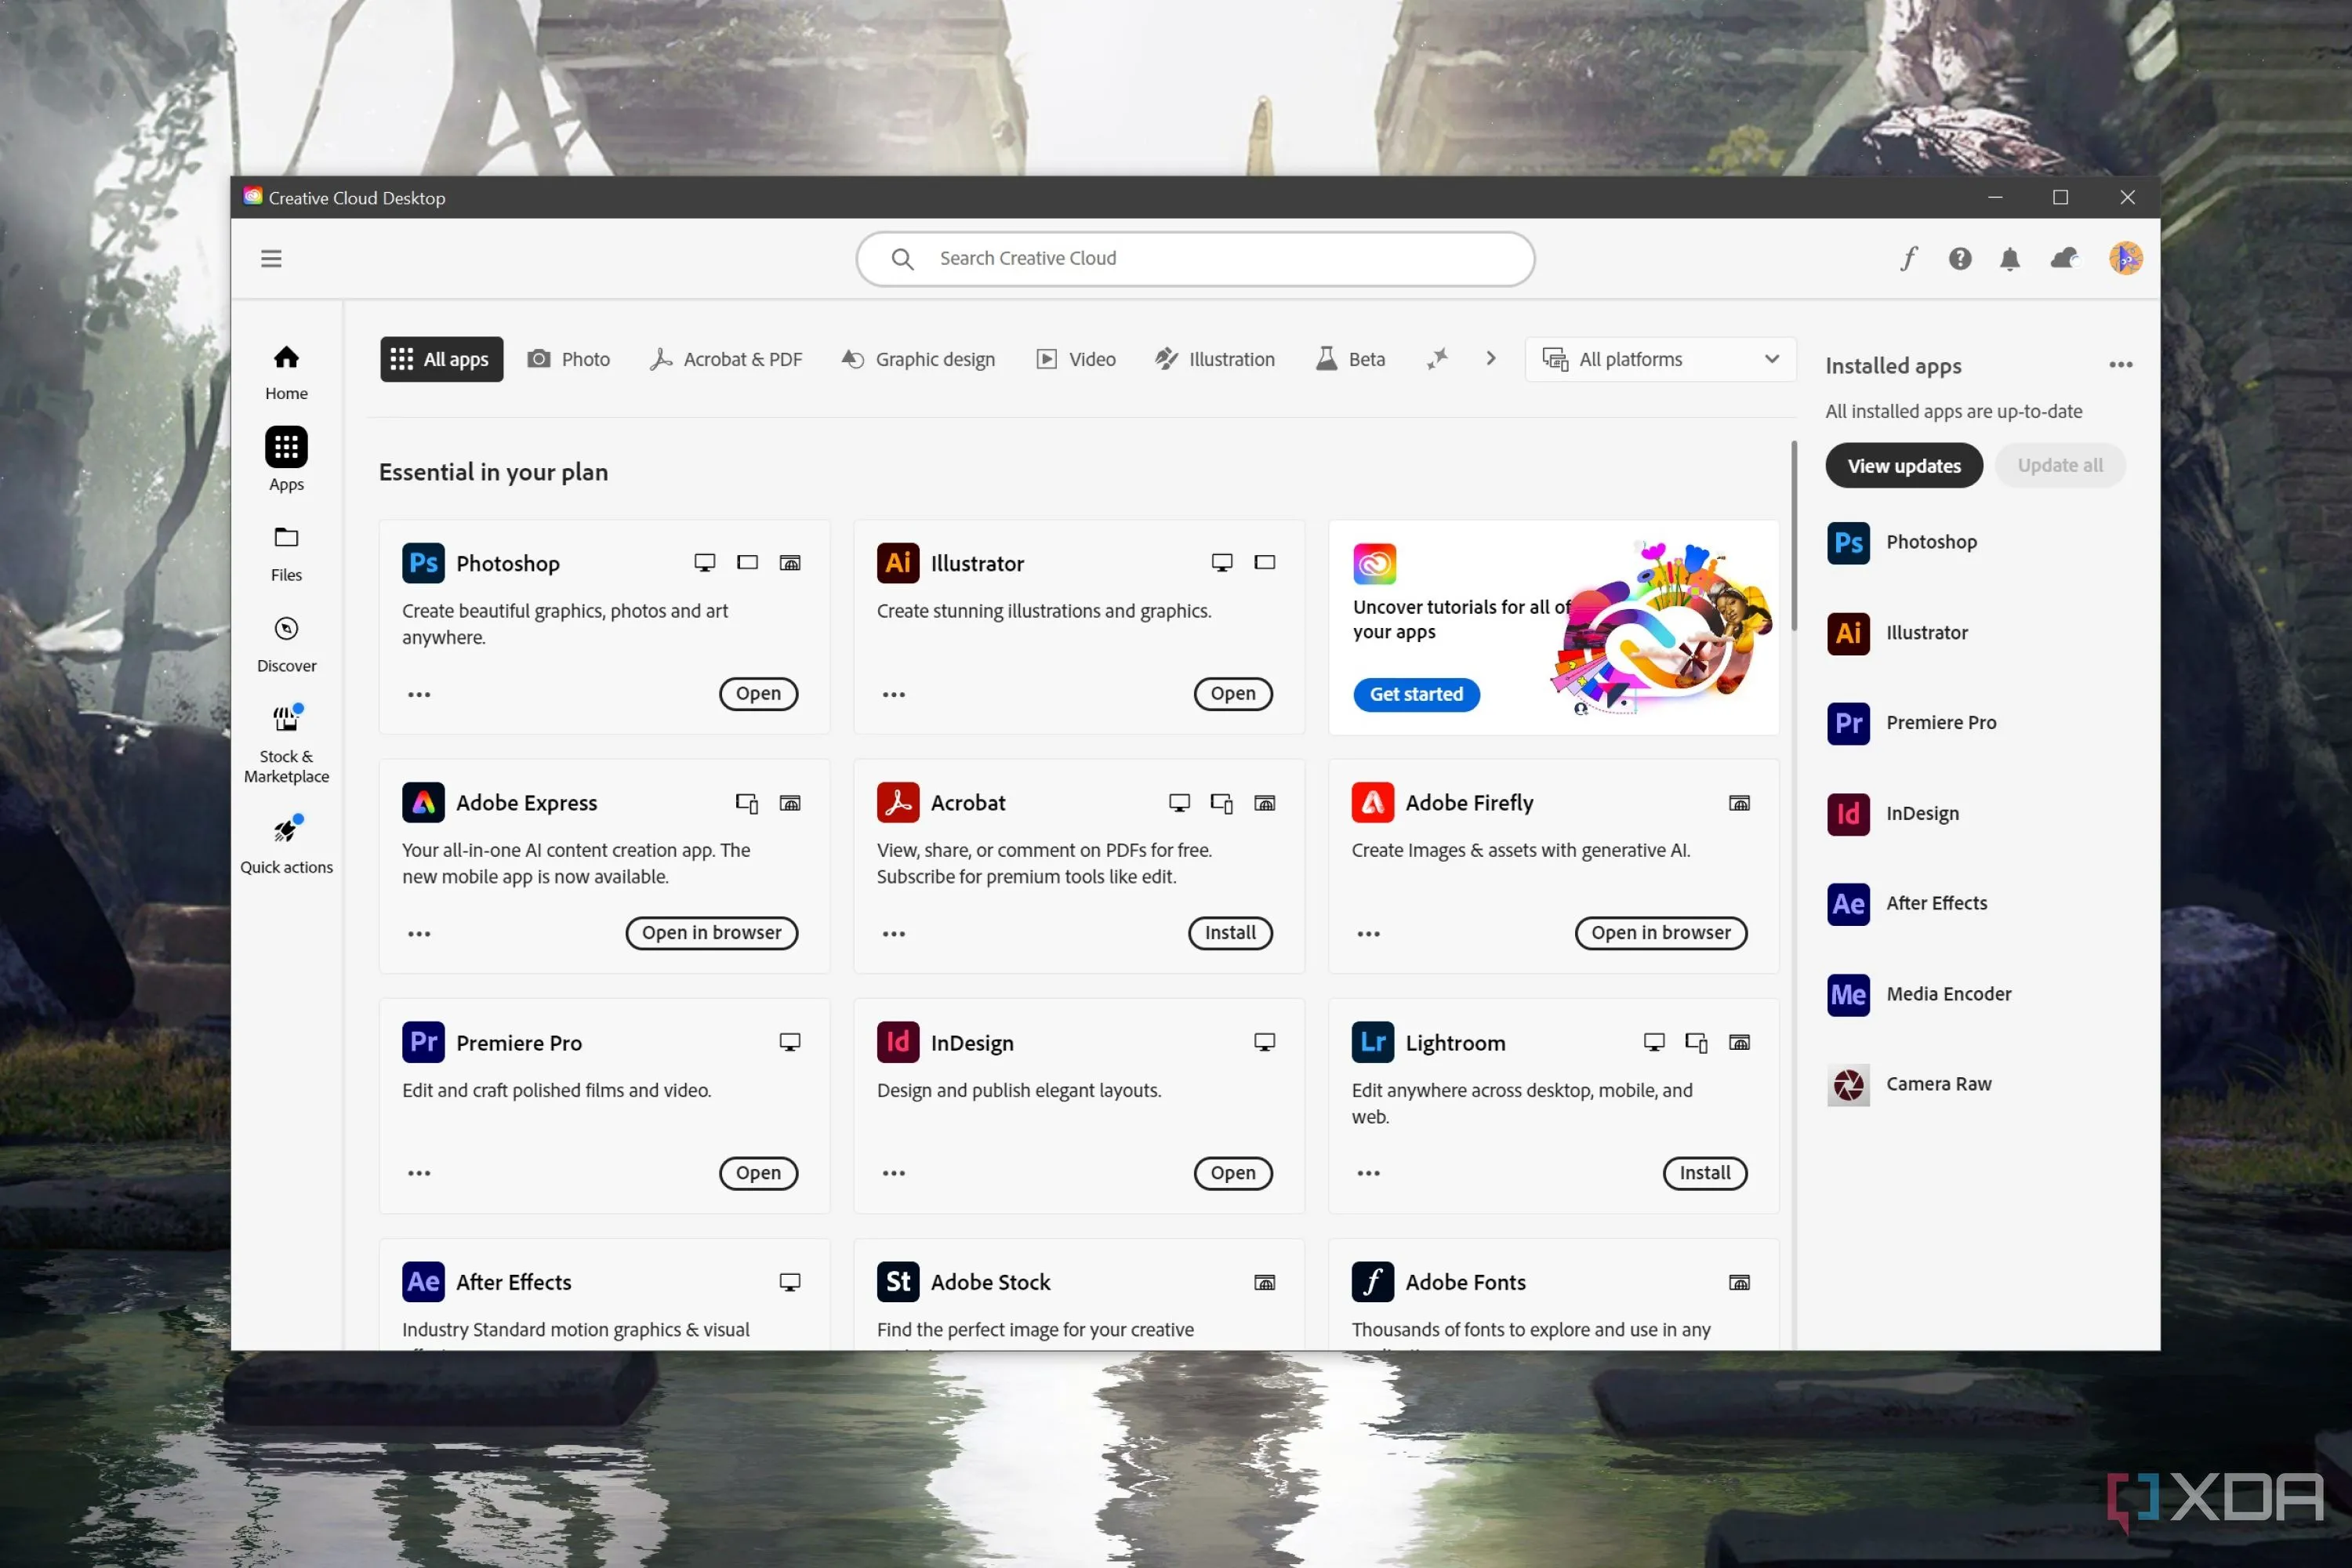Screen dimensions: 2352x1568
Task: Open Quick actions in the sidebar
Action: [286, 845]
